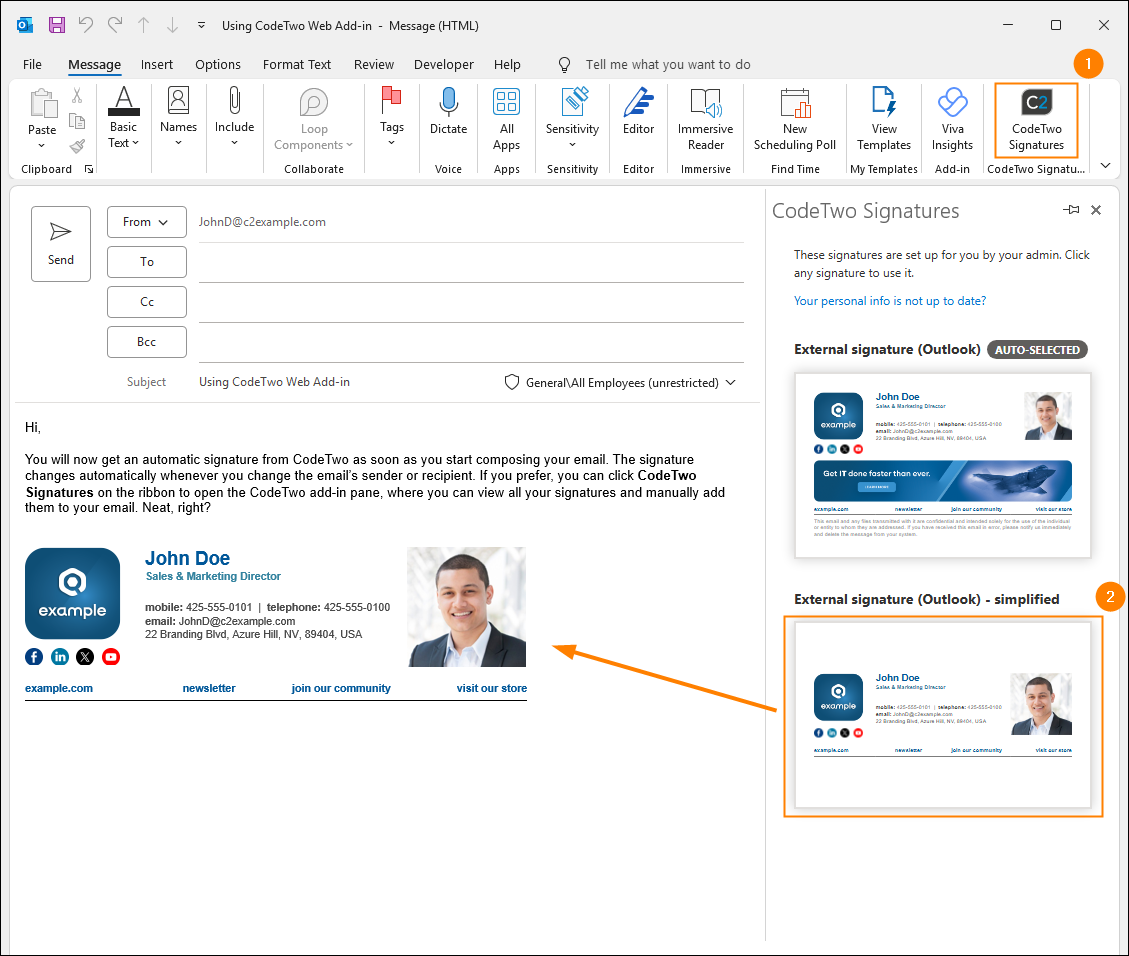Click the Facebook icon in email signature
Screen dimensions: 1129x956
[34, 657]
